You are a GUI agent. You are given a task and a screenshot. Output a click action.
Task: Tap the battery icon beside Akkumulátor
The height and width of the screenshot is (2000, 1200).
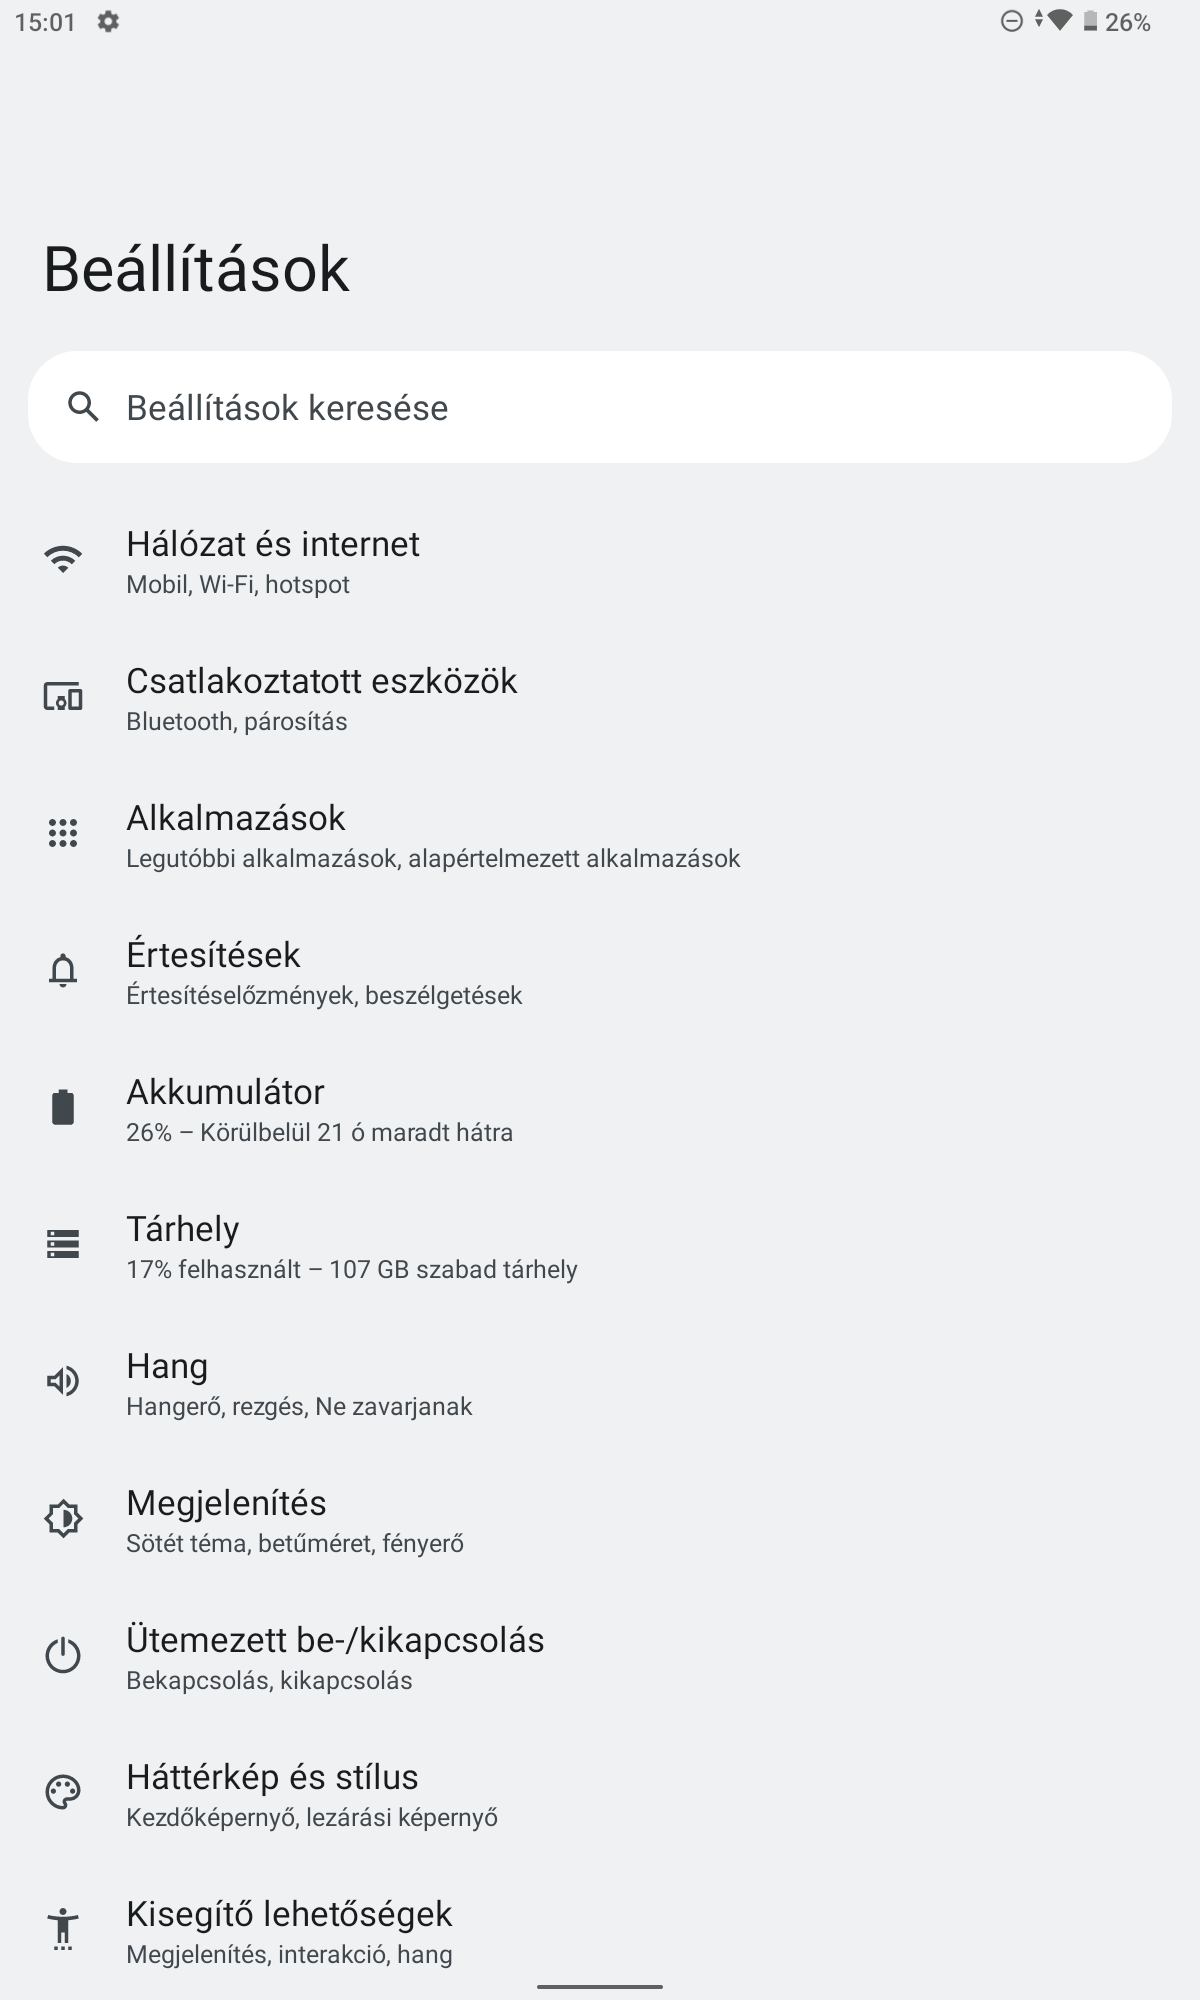pos(63,1107)
